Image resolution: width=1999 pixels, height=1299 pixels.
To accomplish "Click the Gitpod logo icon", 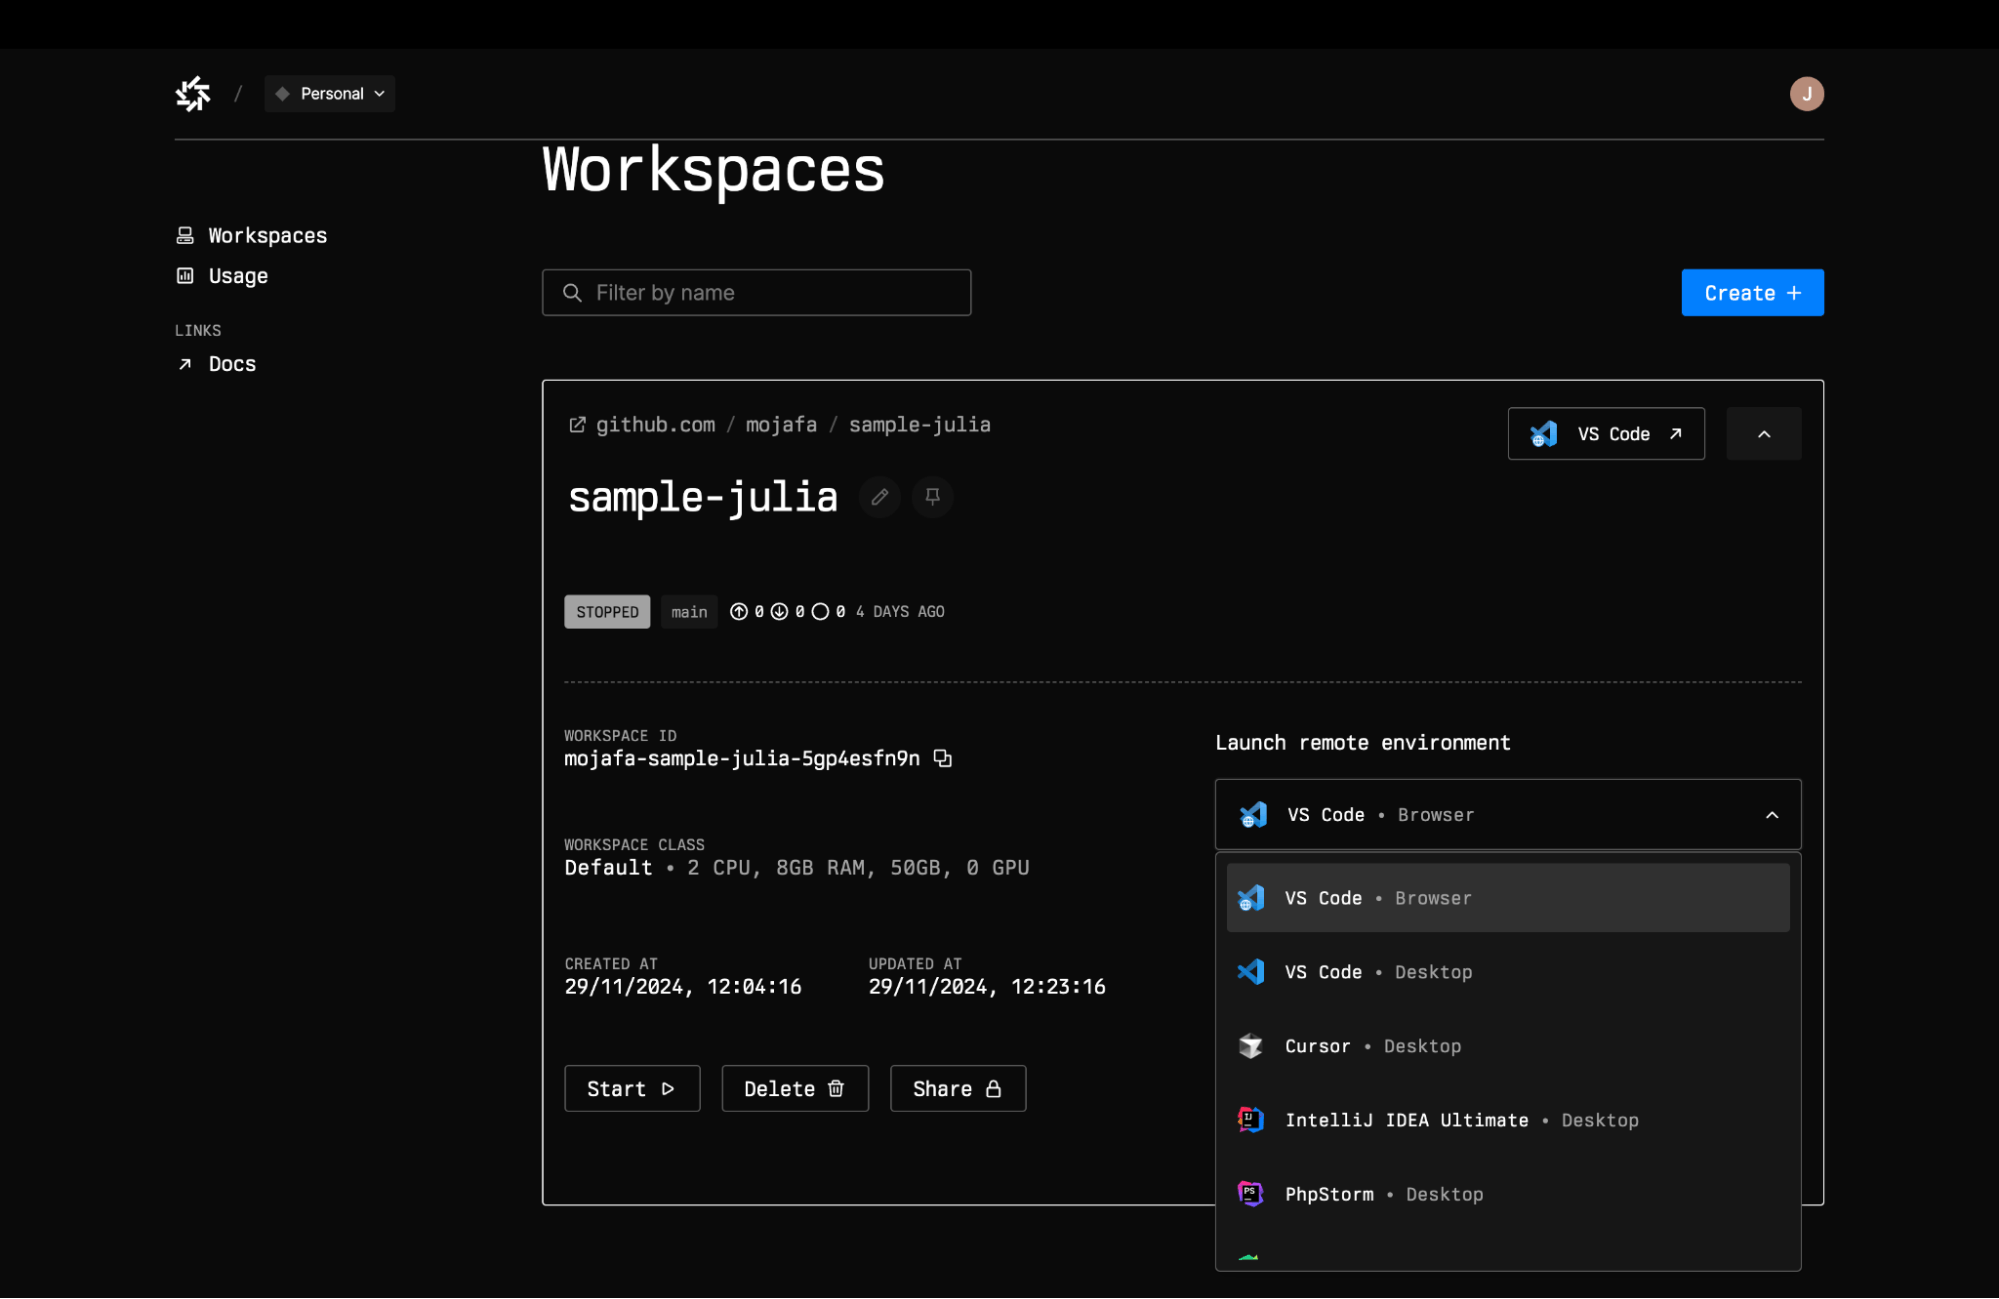I will (x=193, y=94).
